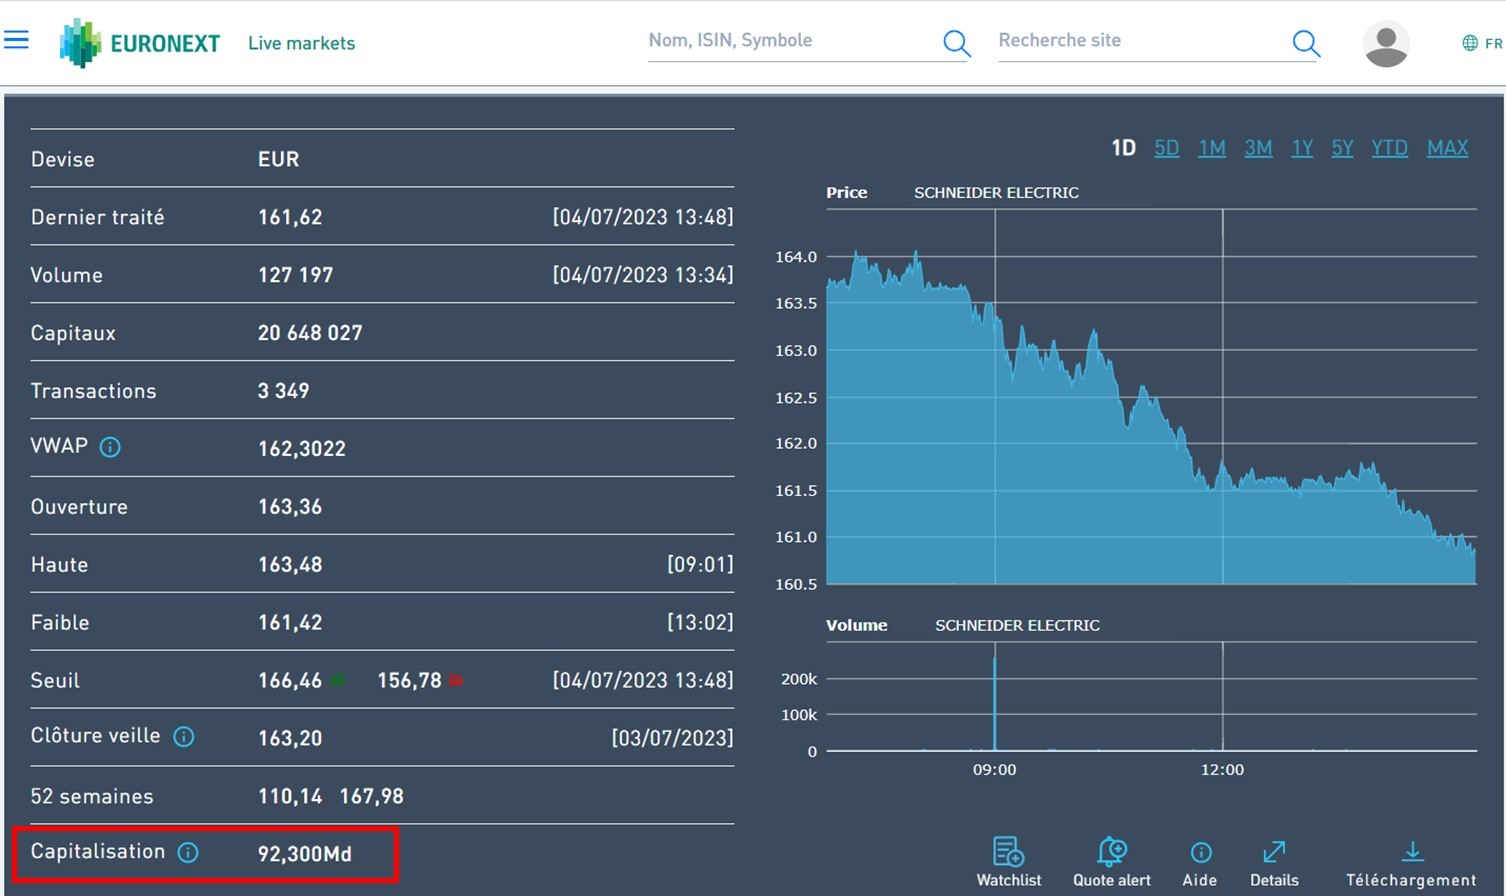The width and height of the screenshot is (1506, 896).
Task: Click the Faible value 161,42
Action: (290, 623)
